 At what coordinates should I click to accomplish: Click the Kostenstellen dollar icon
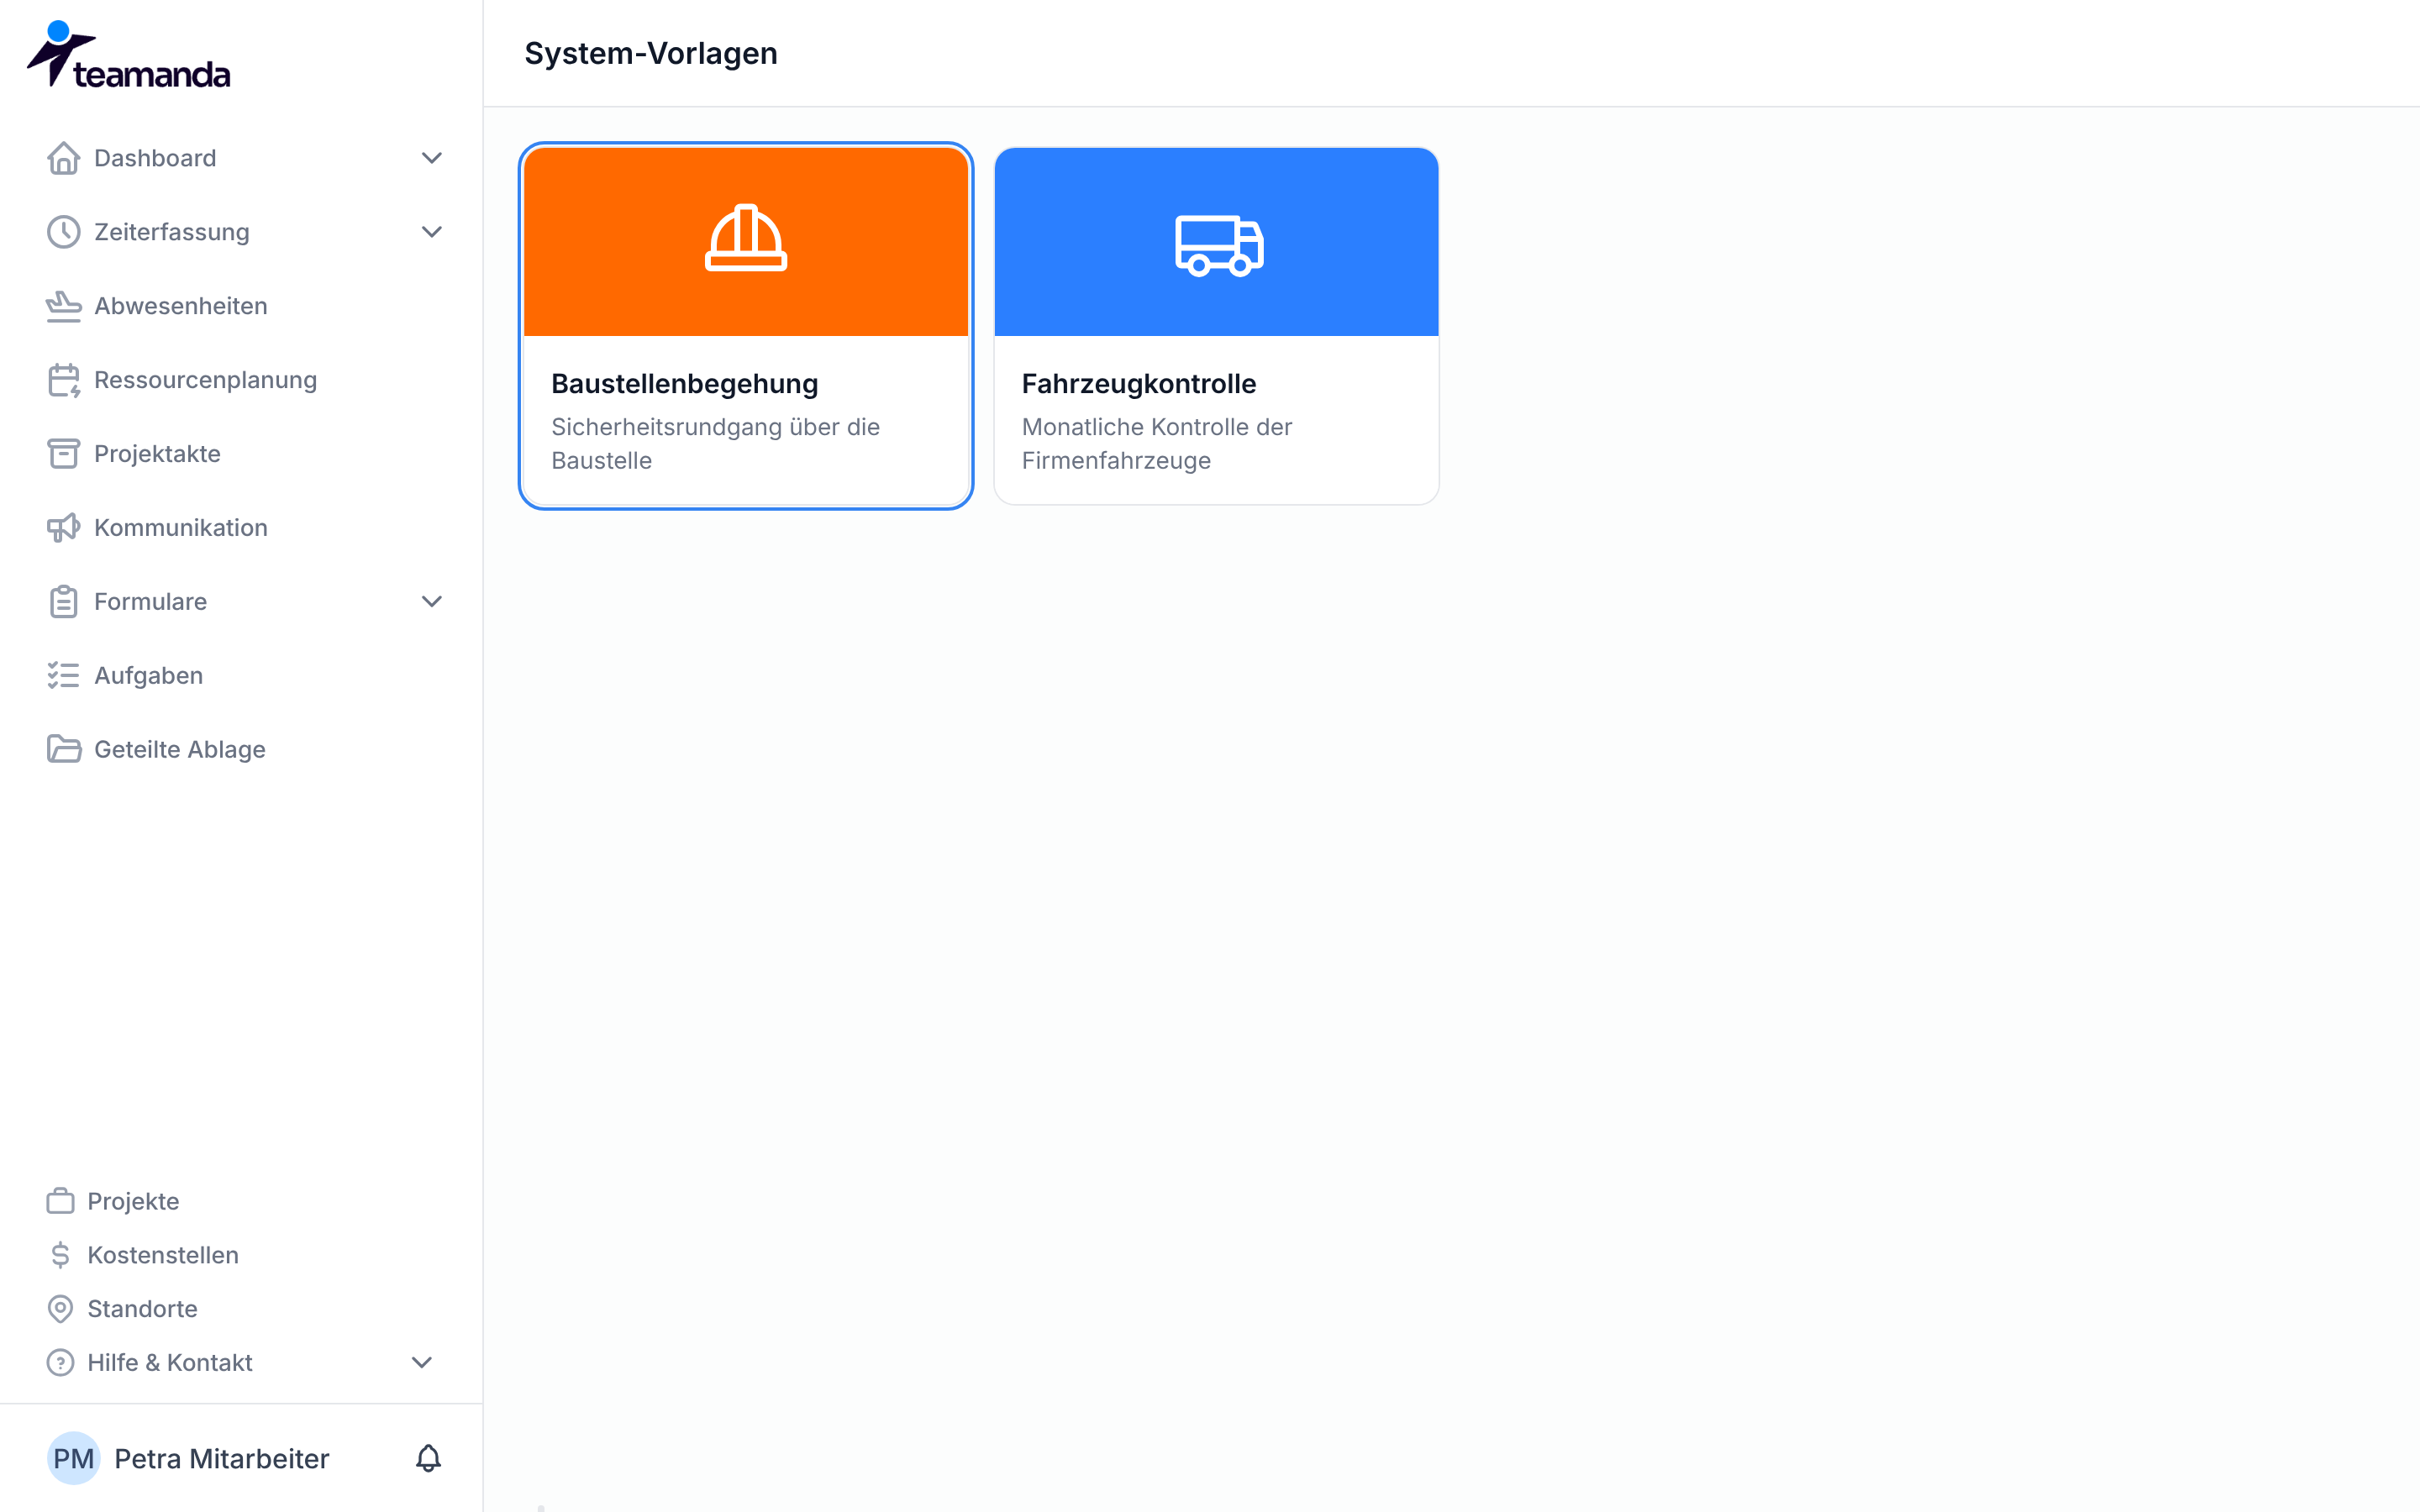pyautogui.click(x=61, y=1255)
